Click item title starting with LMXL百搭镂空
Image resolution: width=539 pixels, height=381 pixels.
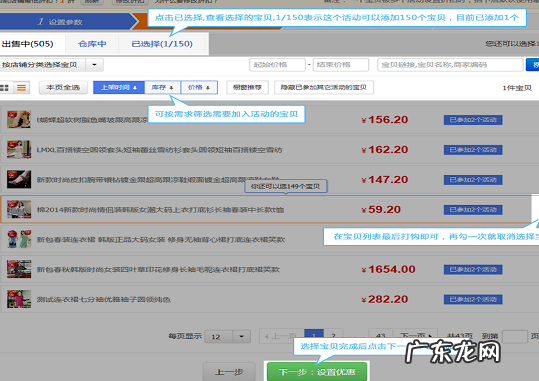(x=160, y=150)
